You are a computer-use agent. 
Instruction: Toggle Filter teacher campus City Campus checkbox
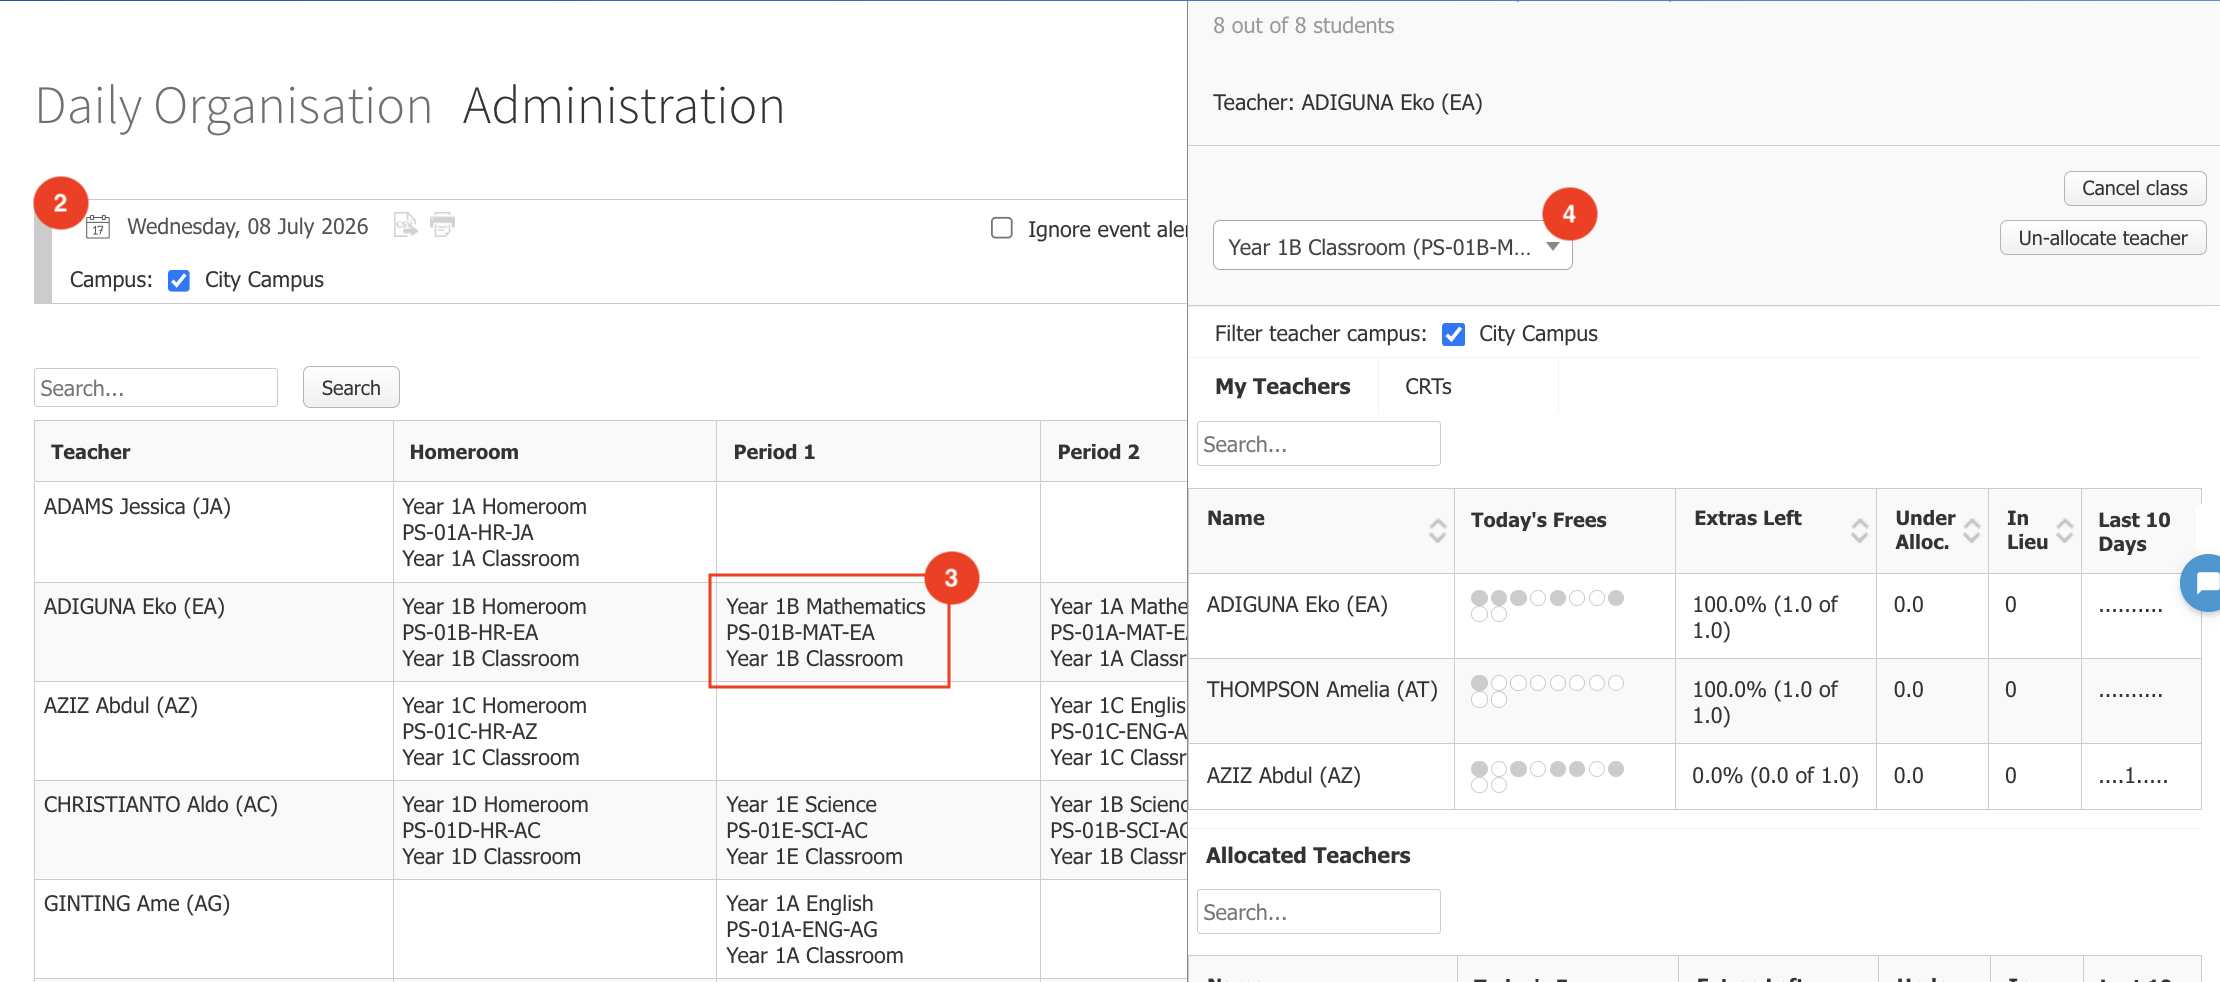[1453, 334]
